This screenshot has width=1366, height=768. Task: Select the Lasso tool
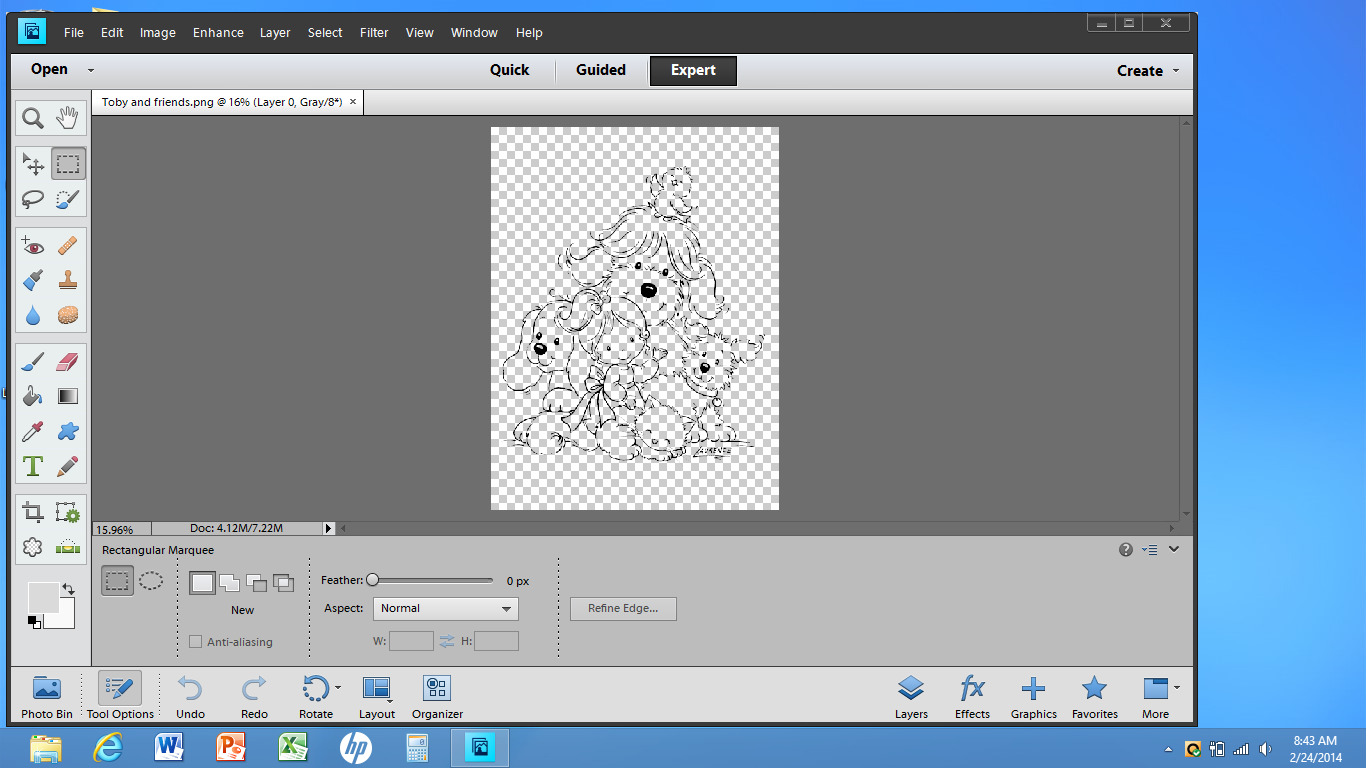click(33, 199)
